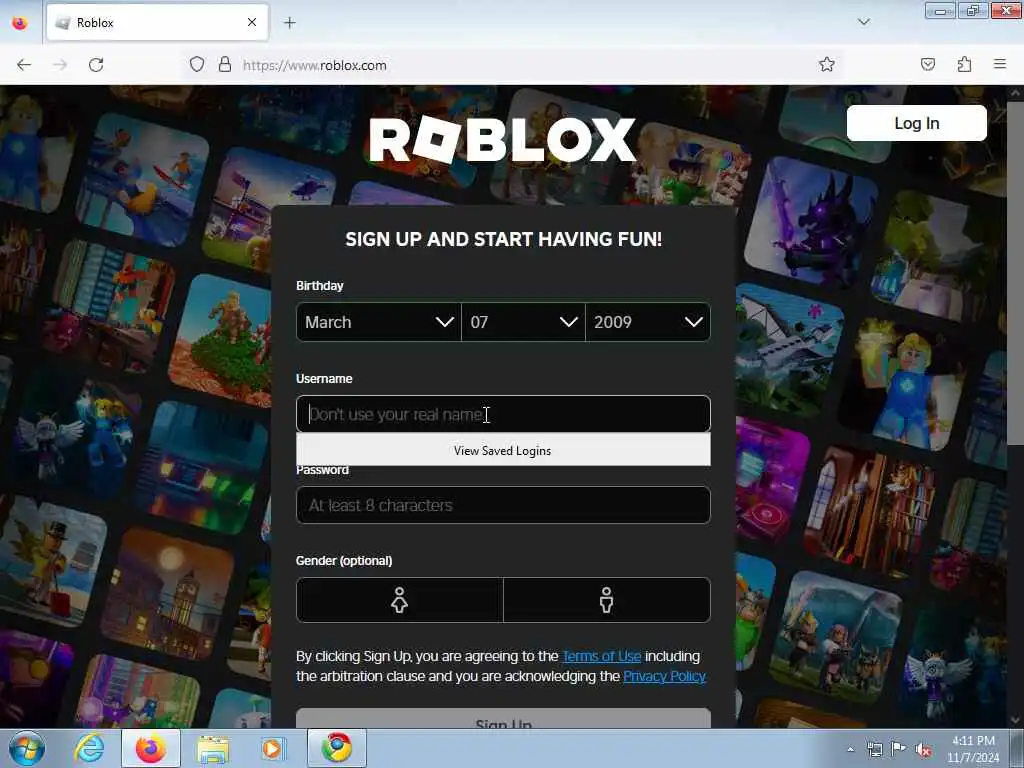Open the birthday day dropdown showing 07
Viewport: 1024px width, 768px height.
(523, 322)
